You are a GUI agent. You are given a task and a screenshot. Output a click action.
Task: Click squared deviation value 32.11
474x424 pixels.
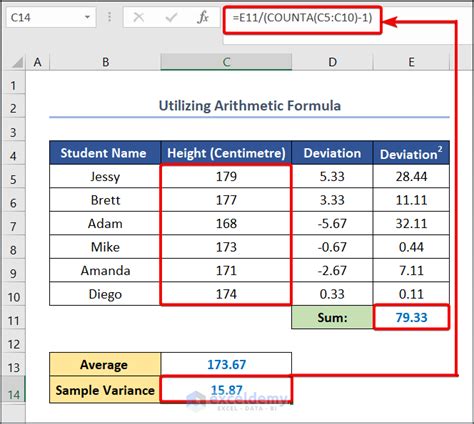coord(411,223)
